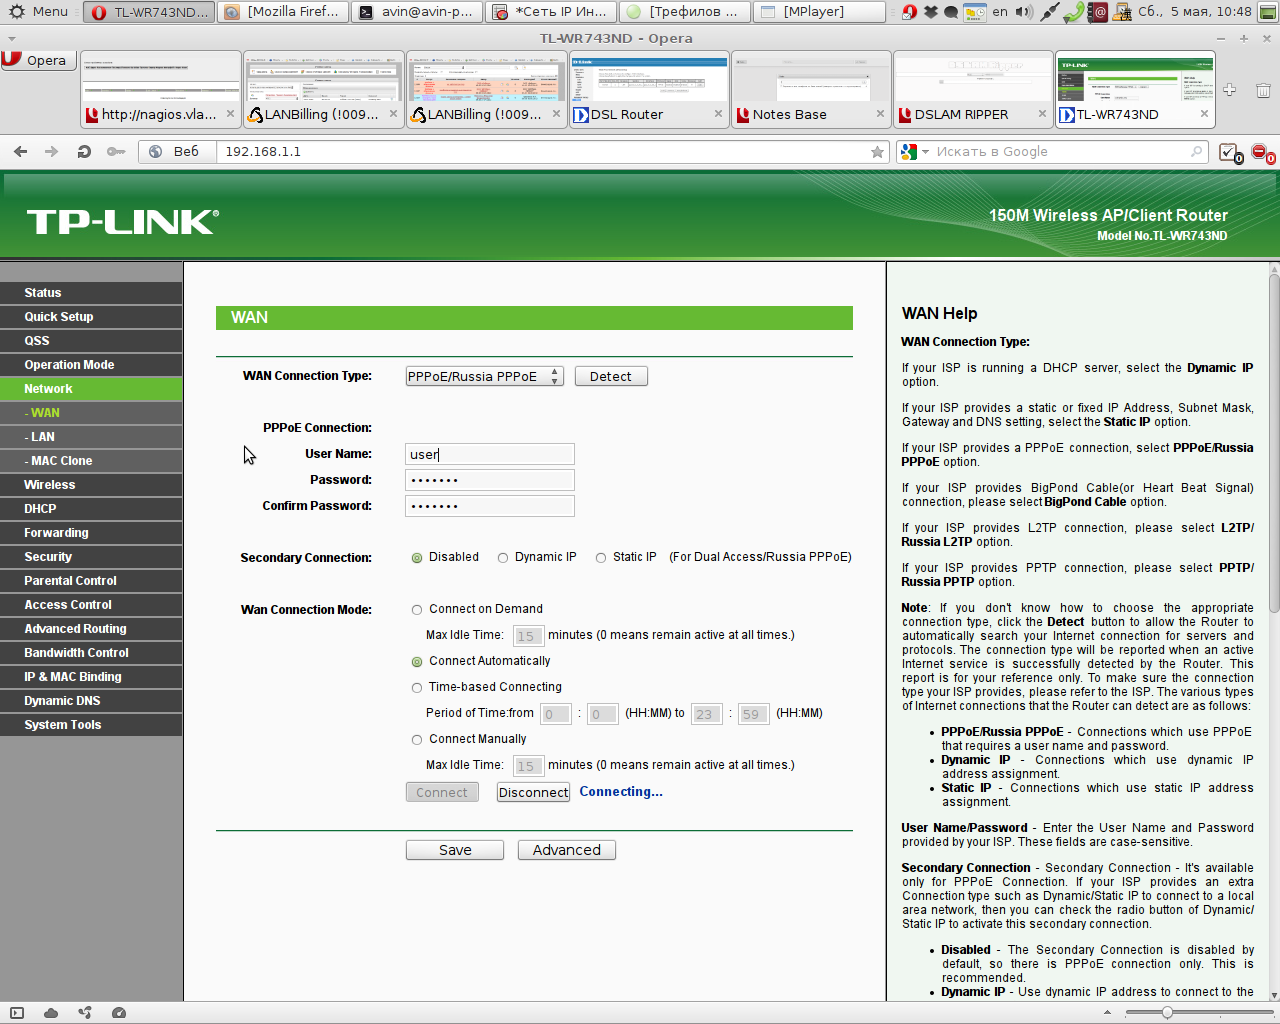The image size is (1280, 1024).
Task: Open System Tools in sidebar
Action: coord(91,725)
